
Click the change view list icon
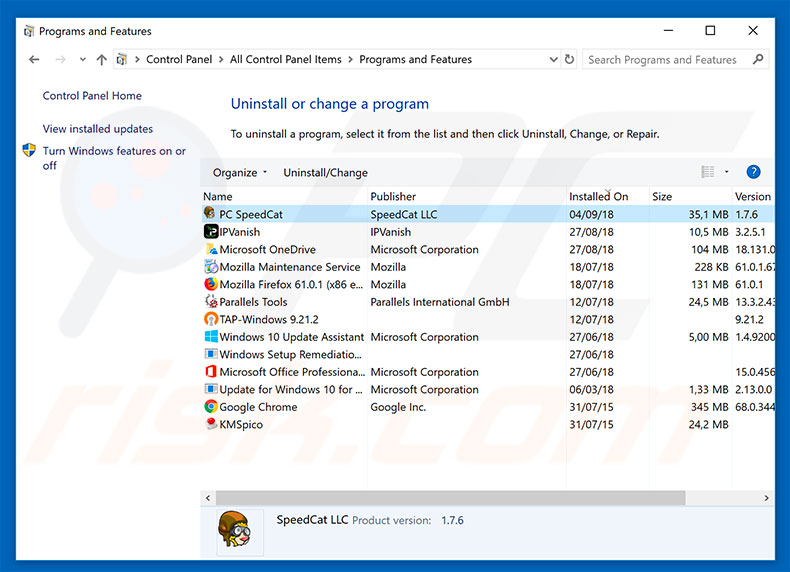707,172
